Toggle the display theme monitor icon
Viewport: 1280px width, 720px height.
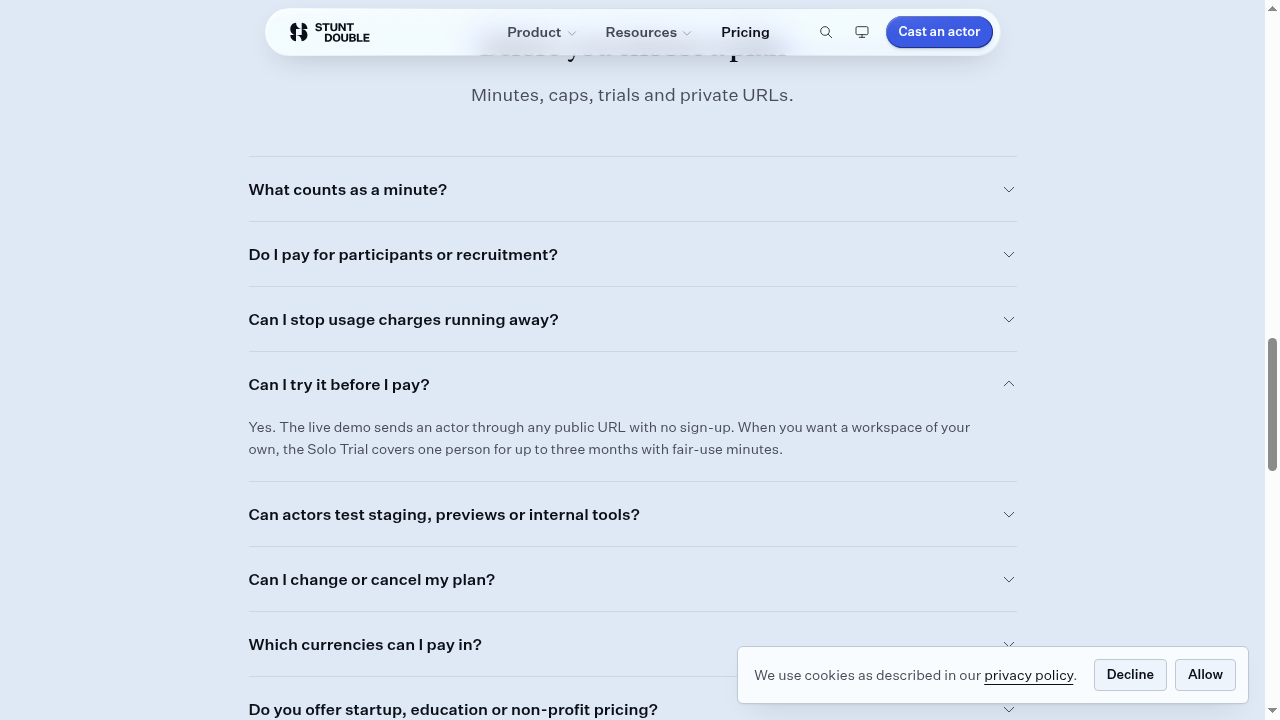pyautogui.click(x=862, y=32)
